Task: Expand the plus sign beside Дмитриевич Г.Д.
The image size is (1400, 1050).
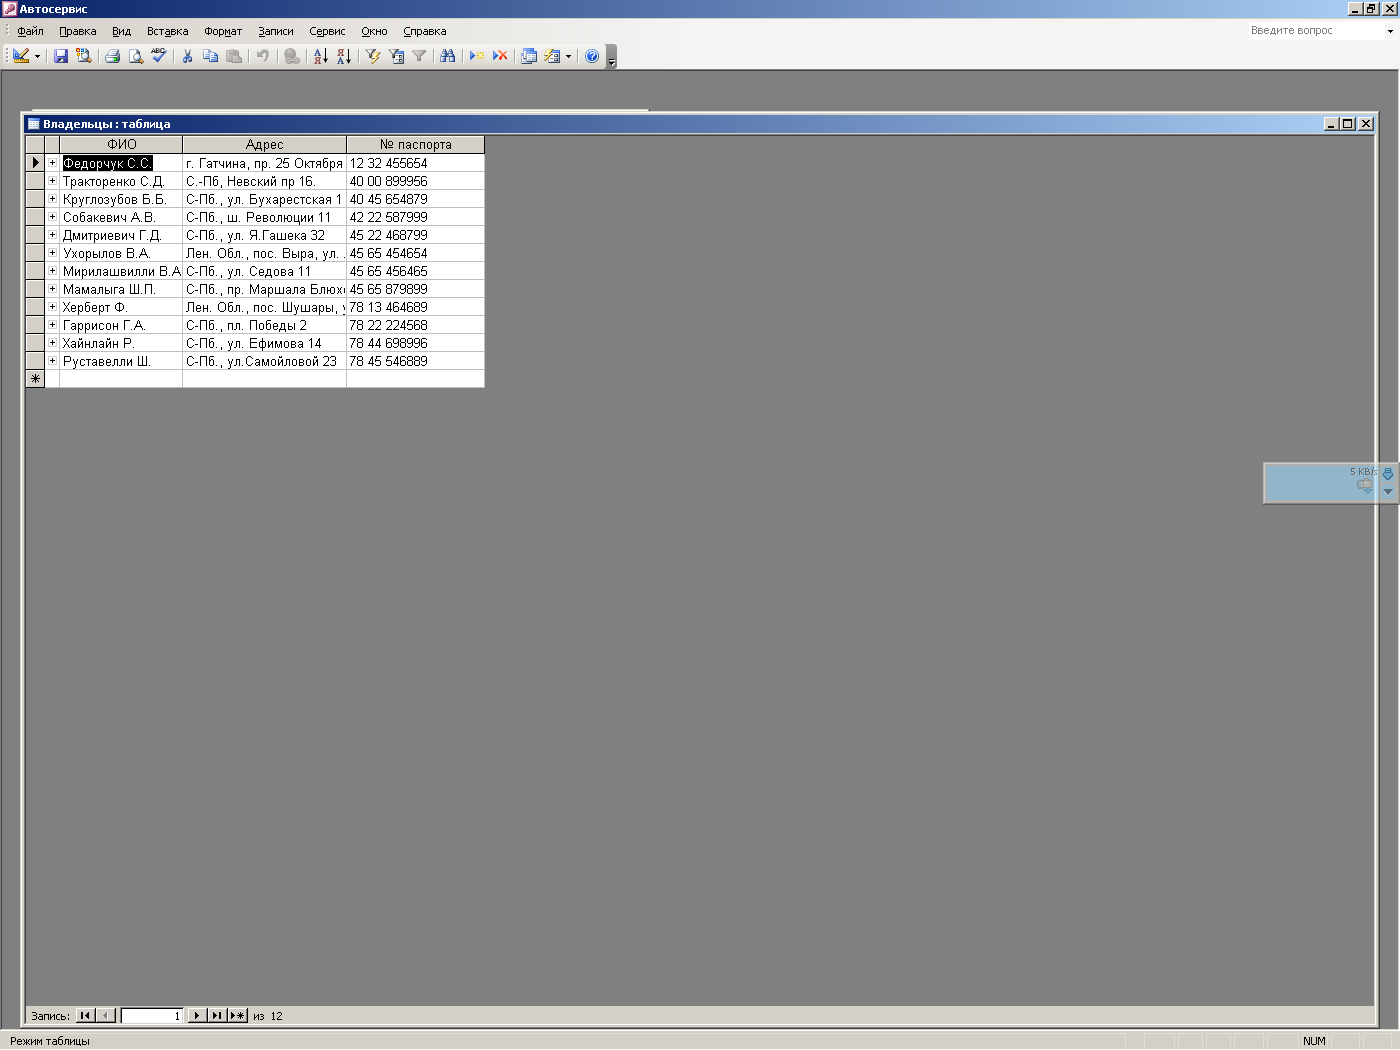Action: 52,235
